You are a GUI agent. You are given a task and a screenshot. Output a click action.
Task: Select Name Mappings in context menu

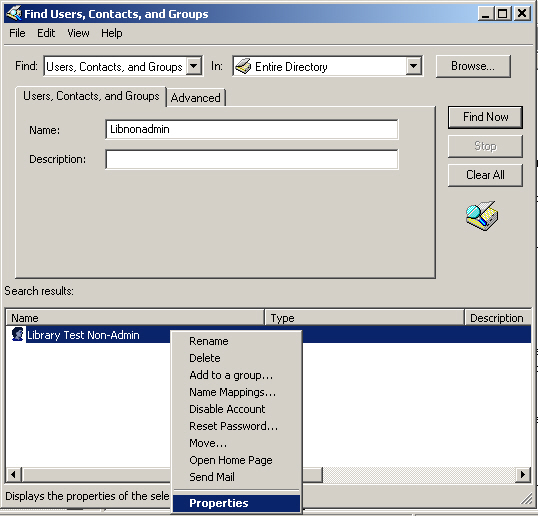click(236, 392)
